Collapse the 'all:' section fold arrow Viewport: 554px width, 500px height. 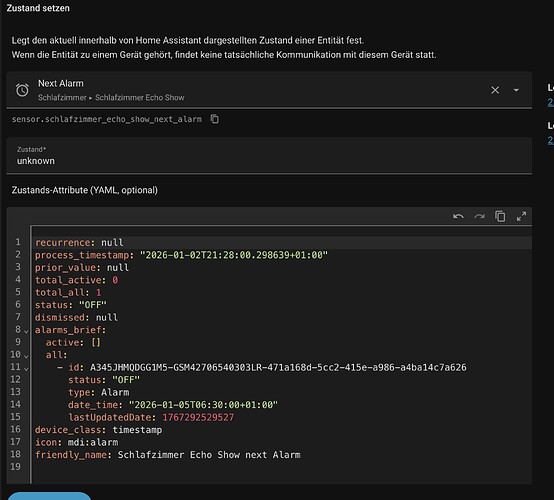(26, 357)
